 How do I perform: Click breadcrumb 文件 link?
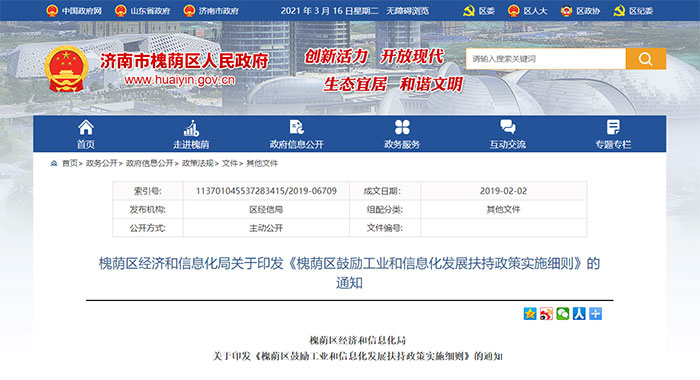point(230,163)
